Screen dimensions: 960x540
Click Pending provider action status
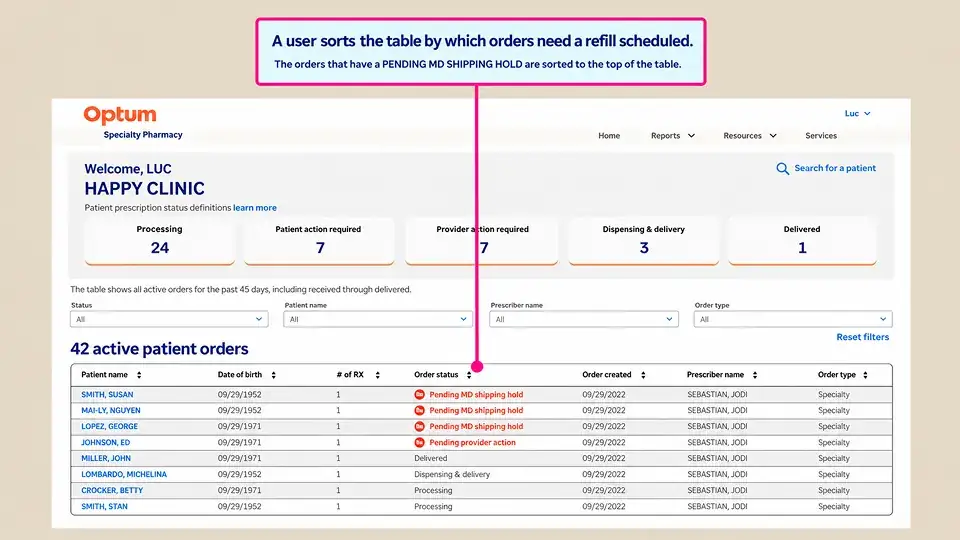472,442
